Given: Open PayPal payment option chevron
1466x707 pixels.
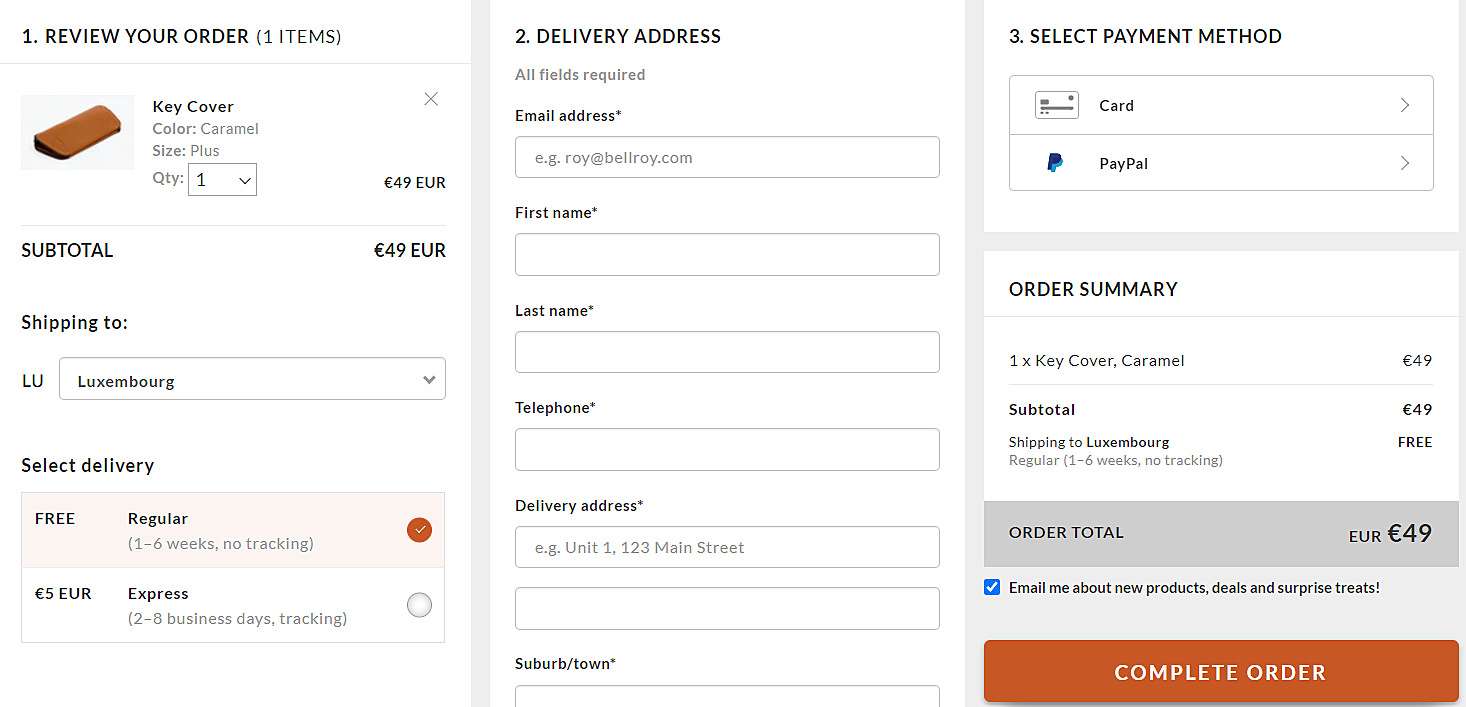Looking at the screenshot, I should [x=1405, y=163].
